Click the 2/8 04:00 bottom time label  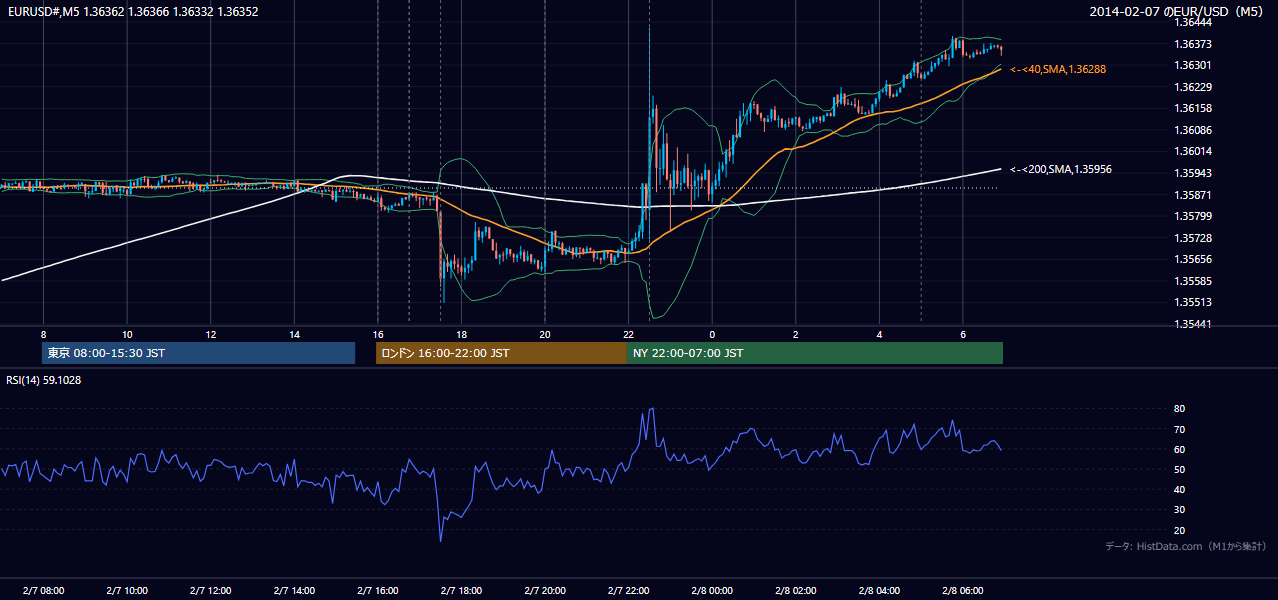click(879, 590)
